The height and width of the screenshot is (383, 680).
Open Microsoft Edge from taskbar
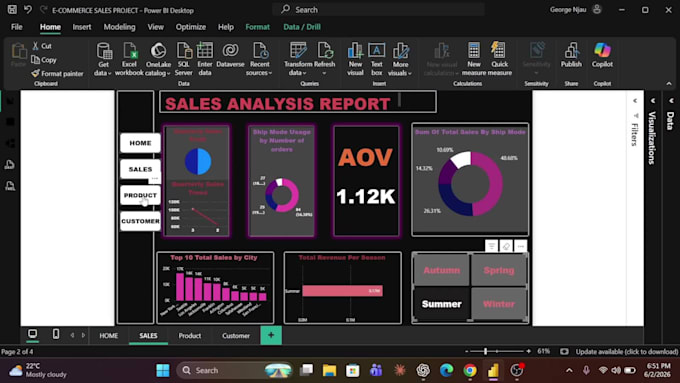(446, 370)
